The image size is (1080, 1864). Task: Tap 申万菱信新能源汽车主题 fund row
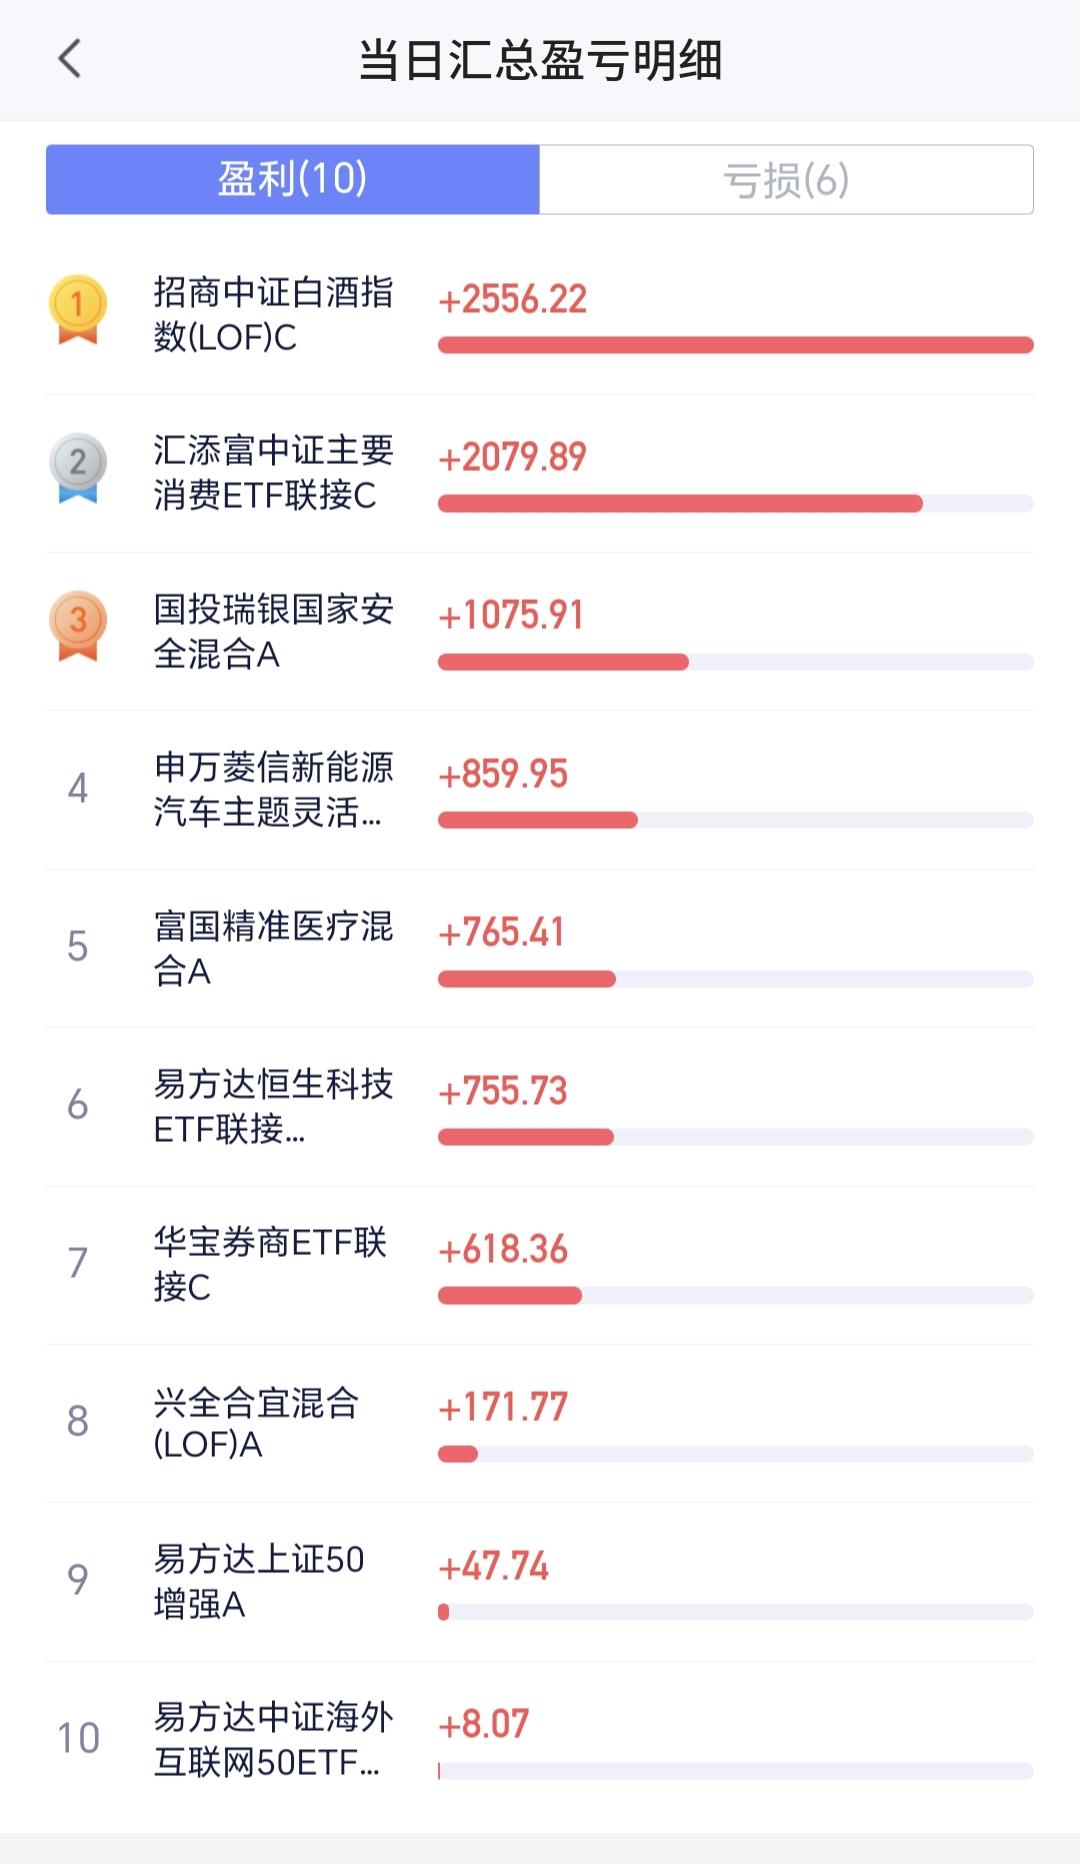point(540,791)
